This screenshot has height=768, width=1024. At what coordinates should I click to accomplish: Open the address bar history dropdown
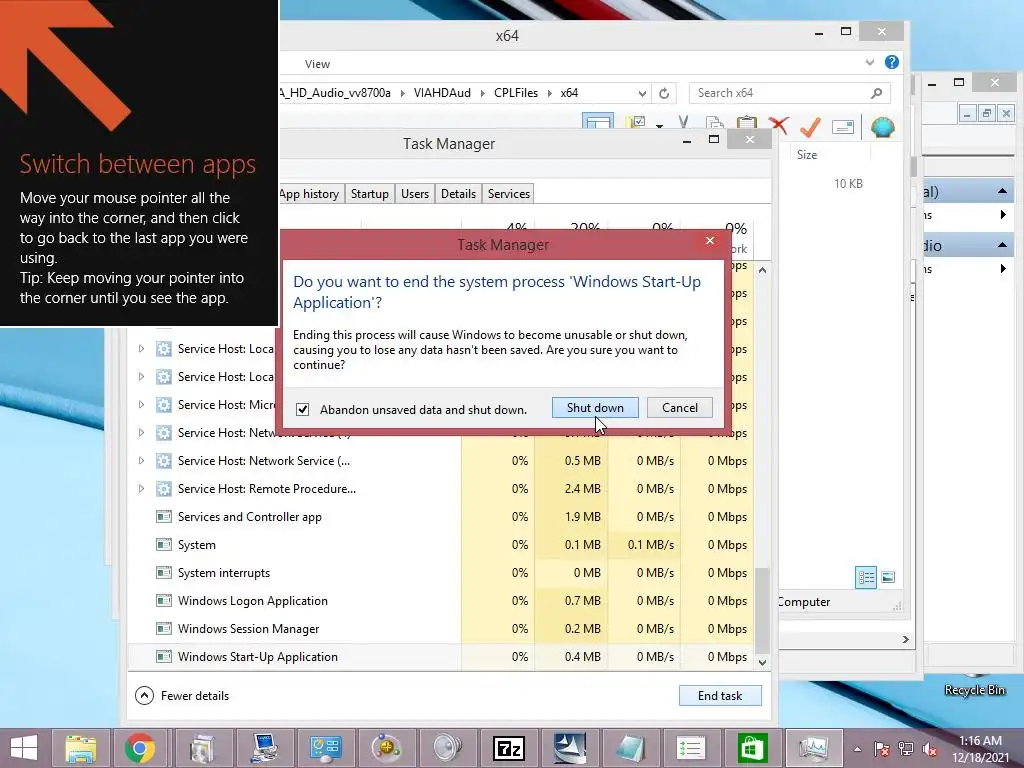(x=643, y=93)
